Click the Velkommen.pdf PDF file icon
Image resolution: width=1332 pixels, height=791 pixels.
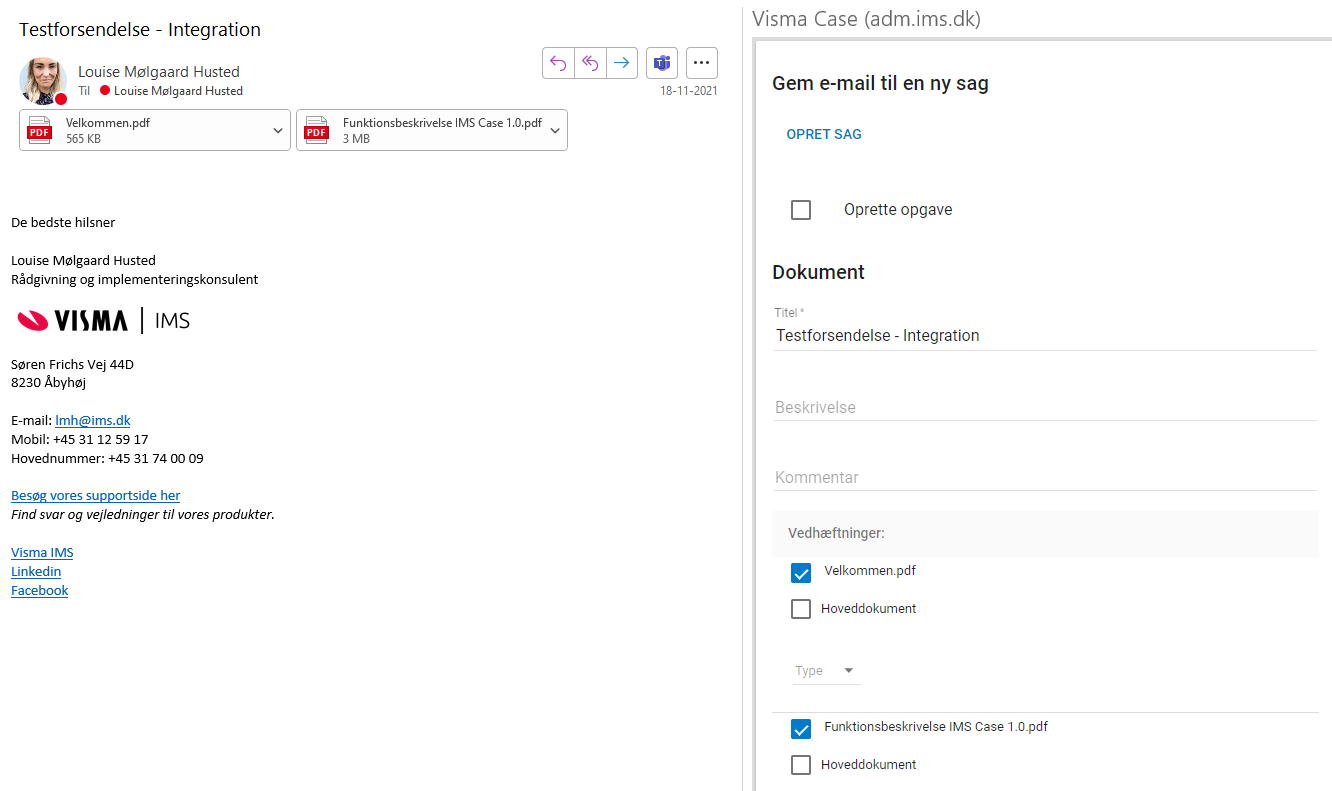39,130
